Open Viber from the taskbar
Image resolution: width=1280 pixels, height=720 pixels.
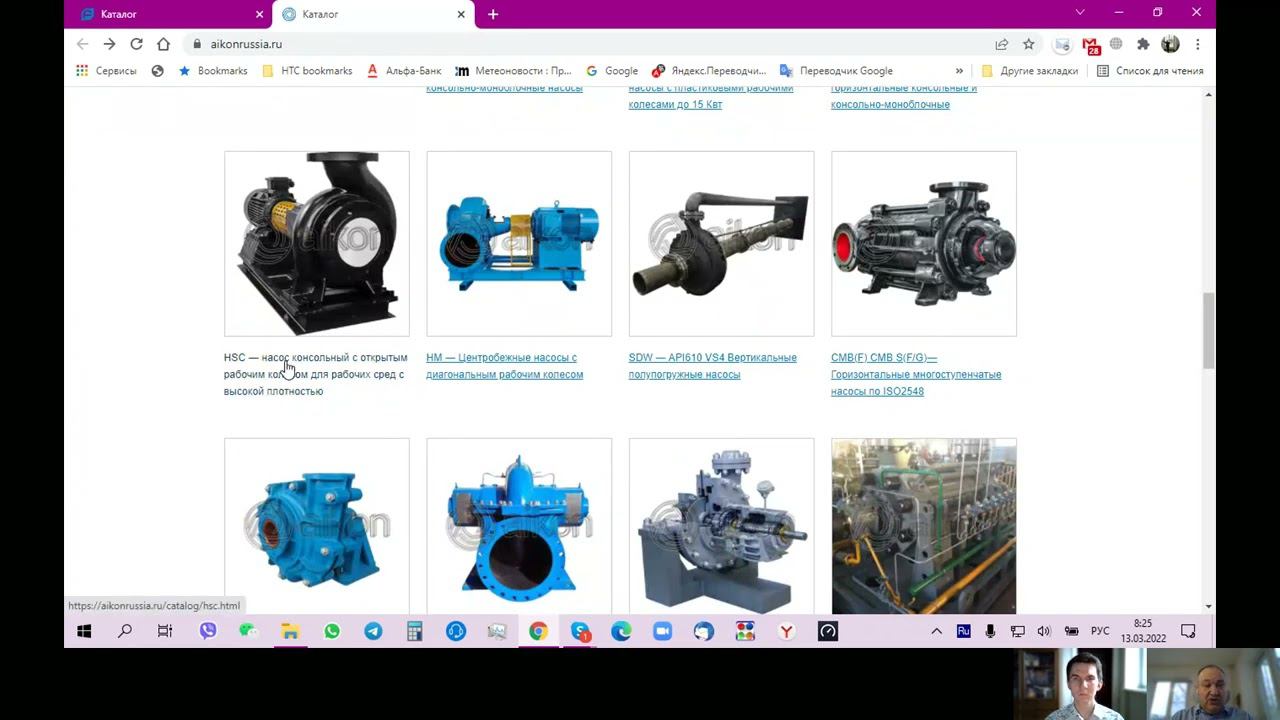[x=208, y=631]
